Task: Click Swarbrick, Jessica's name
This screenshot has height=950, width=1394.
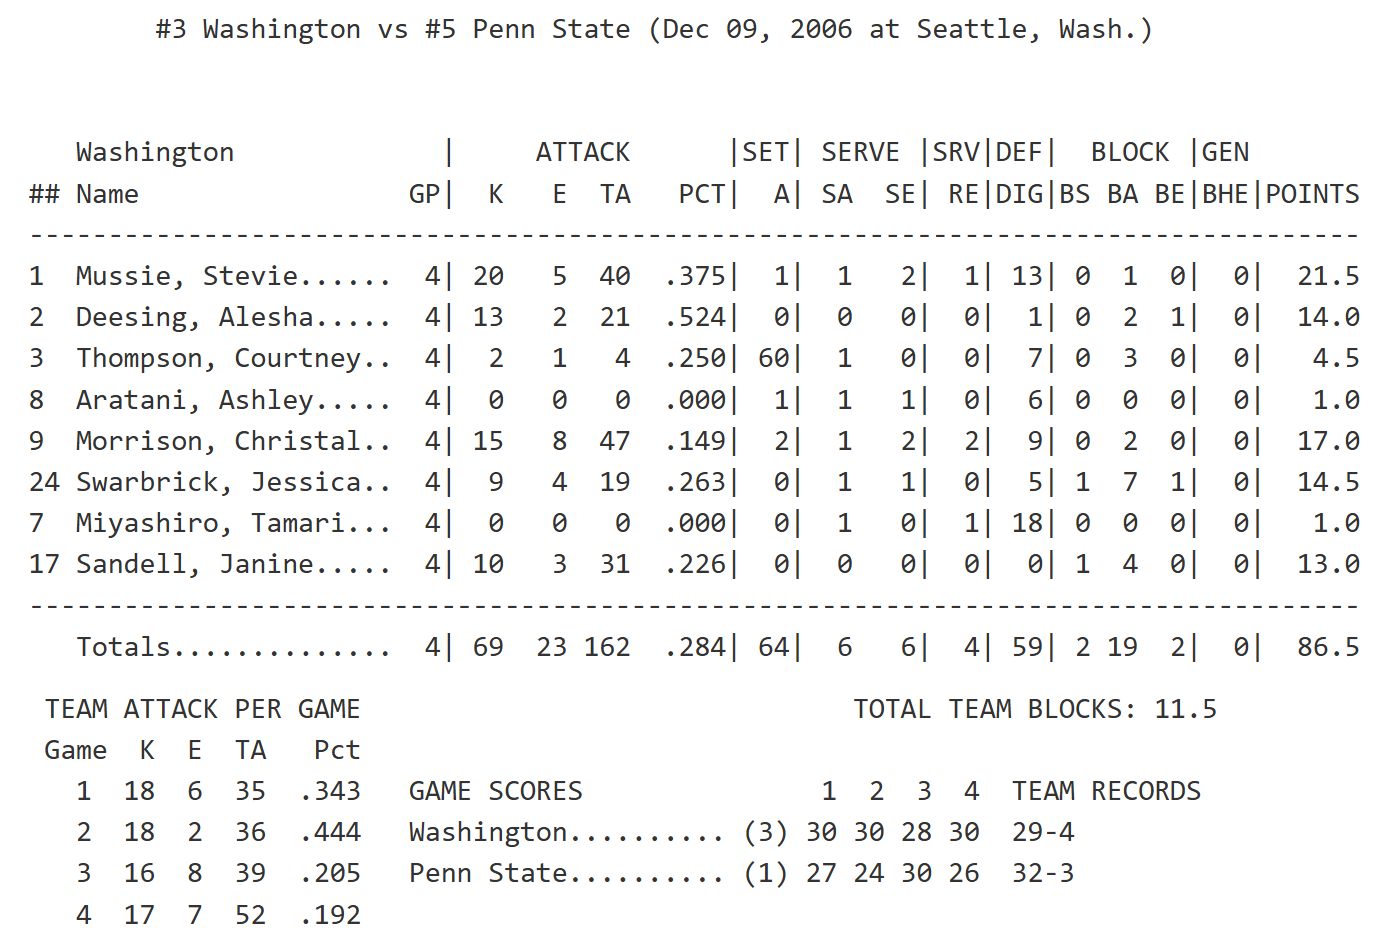Action: click(x=218, y=482)
